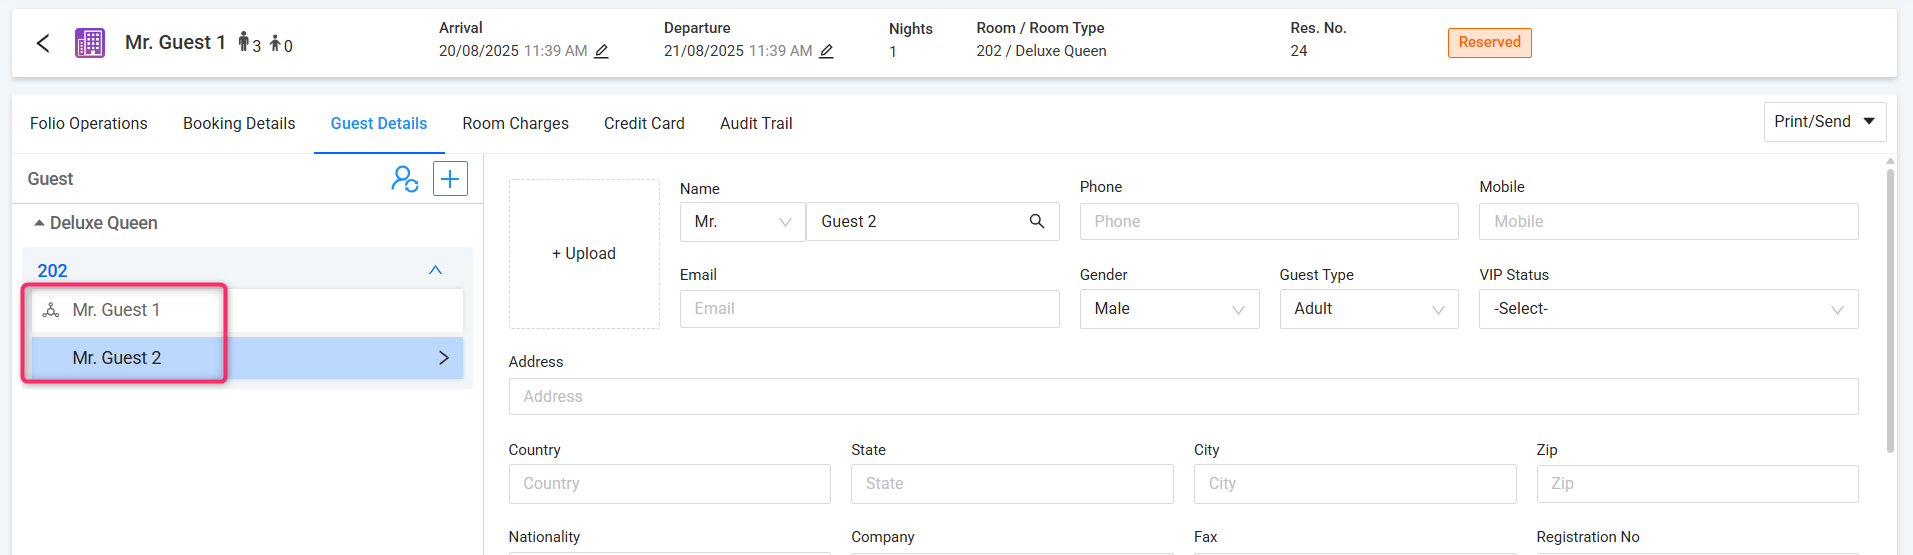Open the Print/Send dropdown
This screenshot has width=1913, height=555.
coord(1825,122)
